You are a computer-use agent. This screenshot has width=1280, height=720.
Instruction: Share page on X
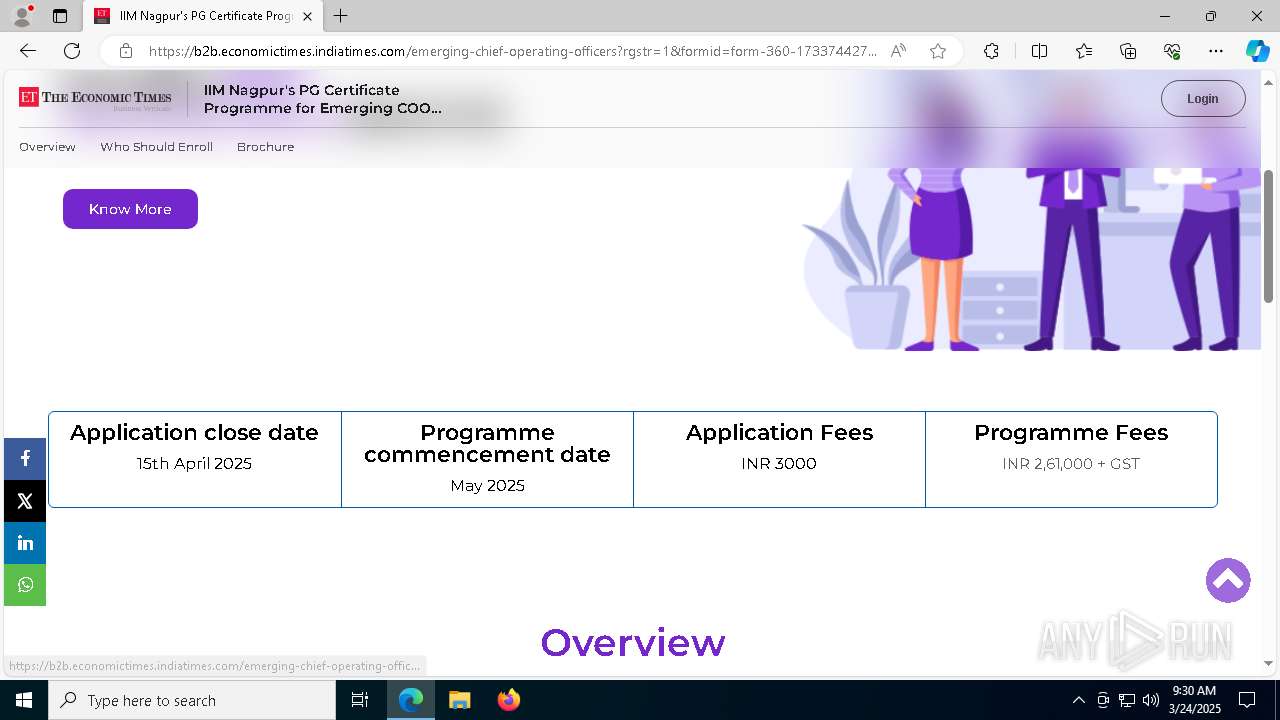click(25, 501)
